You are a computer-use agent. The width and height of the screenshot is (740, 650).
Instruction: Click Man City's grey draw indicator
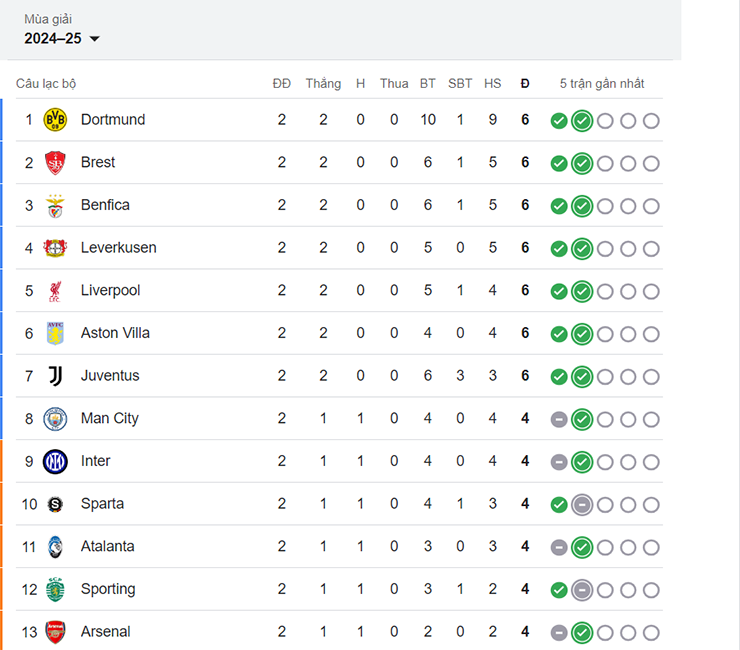[x=559, y=419]
